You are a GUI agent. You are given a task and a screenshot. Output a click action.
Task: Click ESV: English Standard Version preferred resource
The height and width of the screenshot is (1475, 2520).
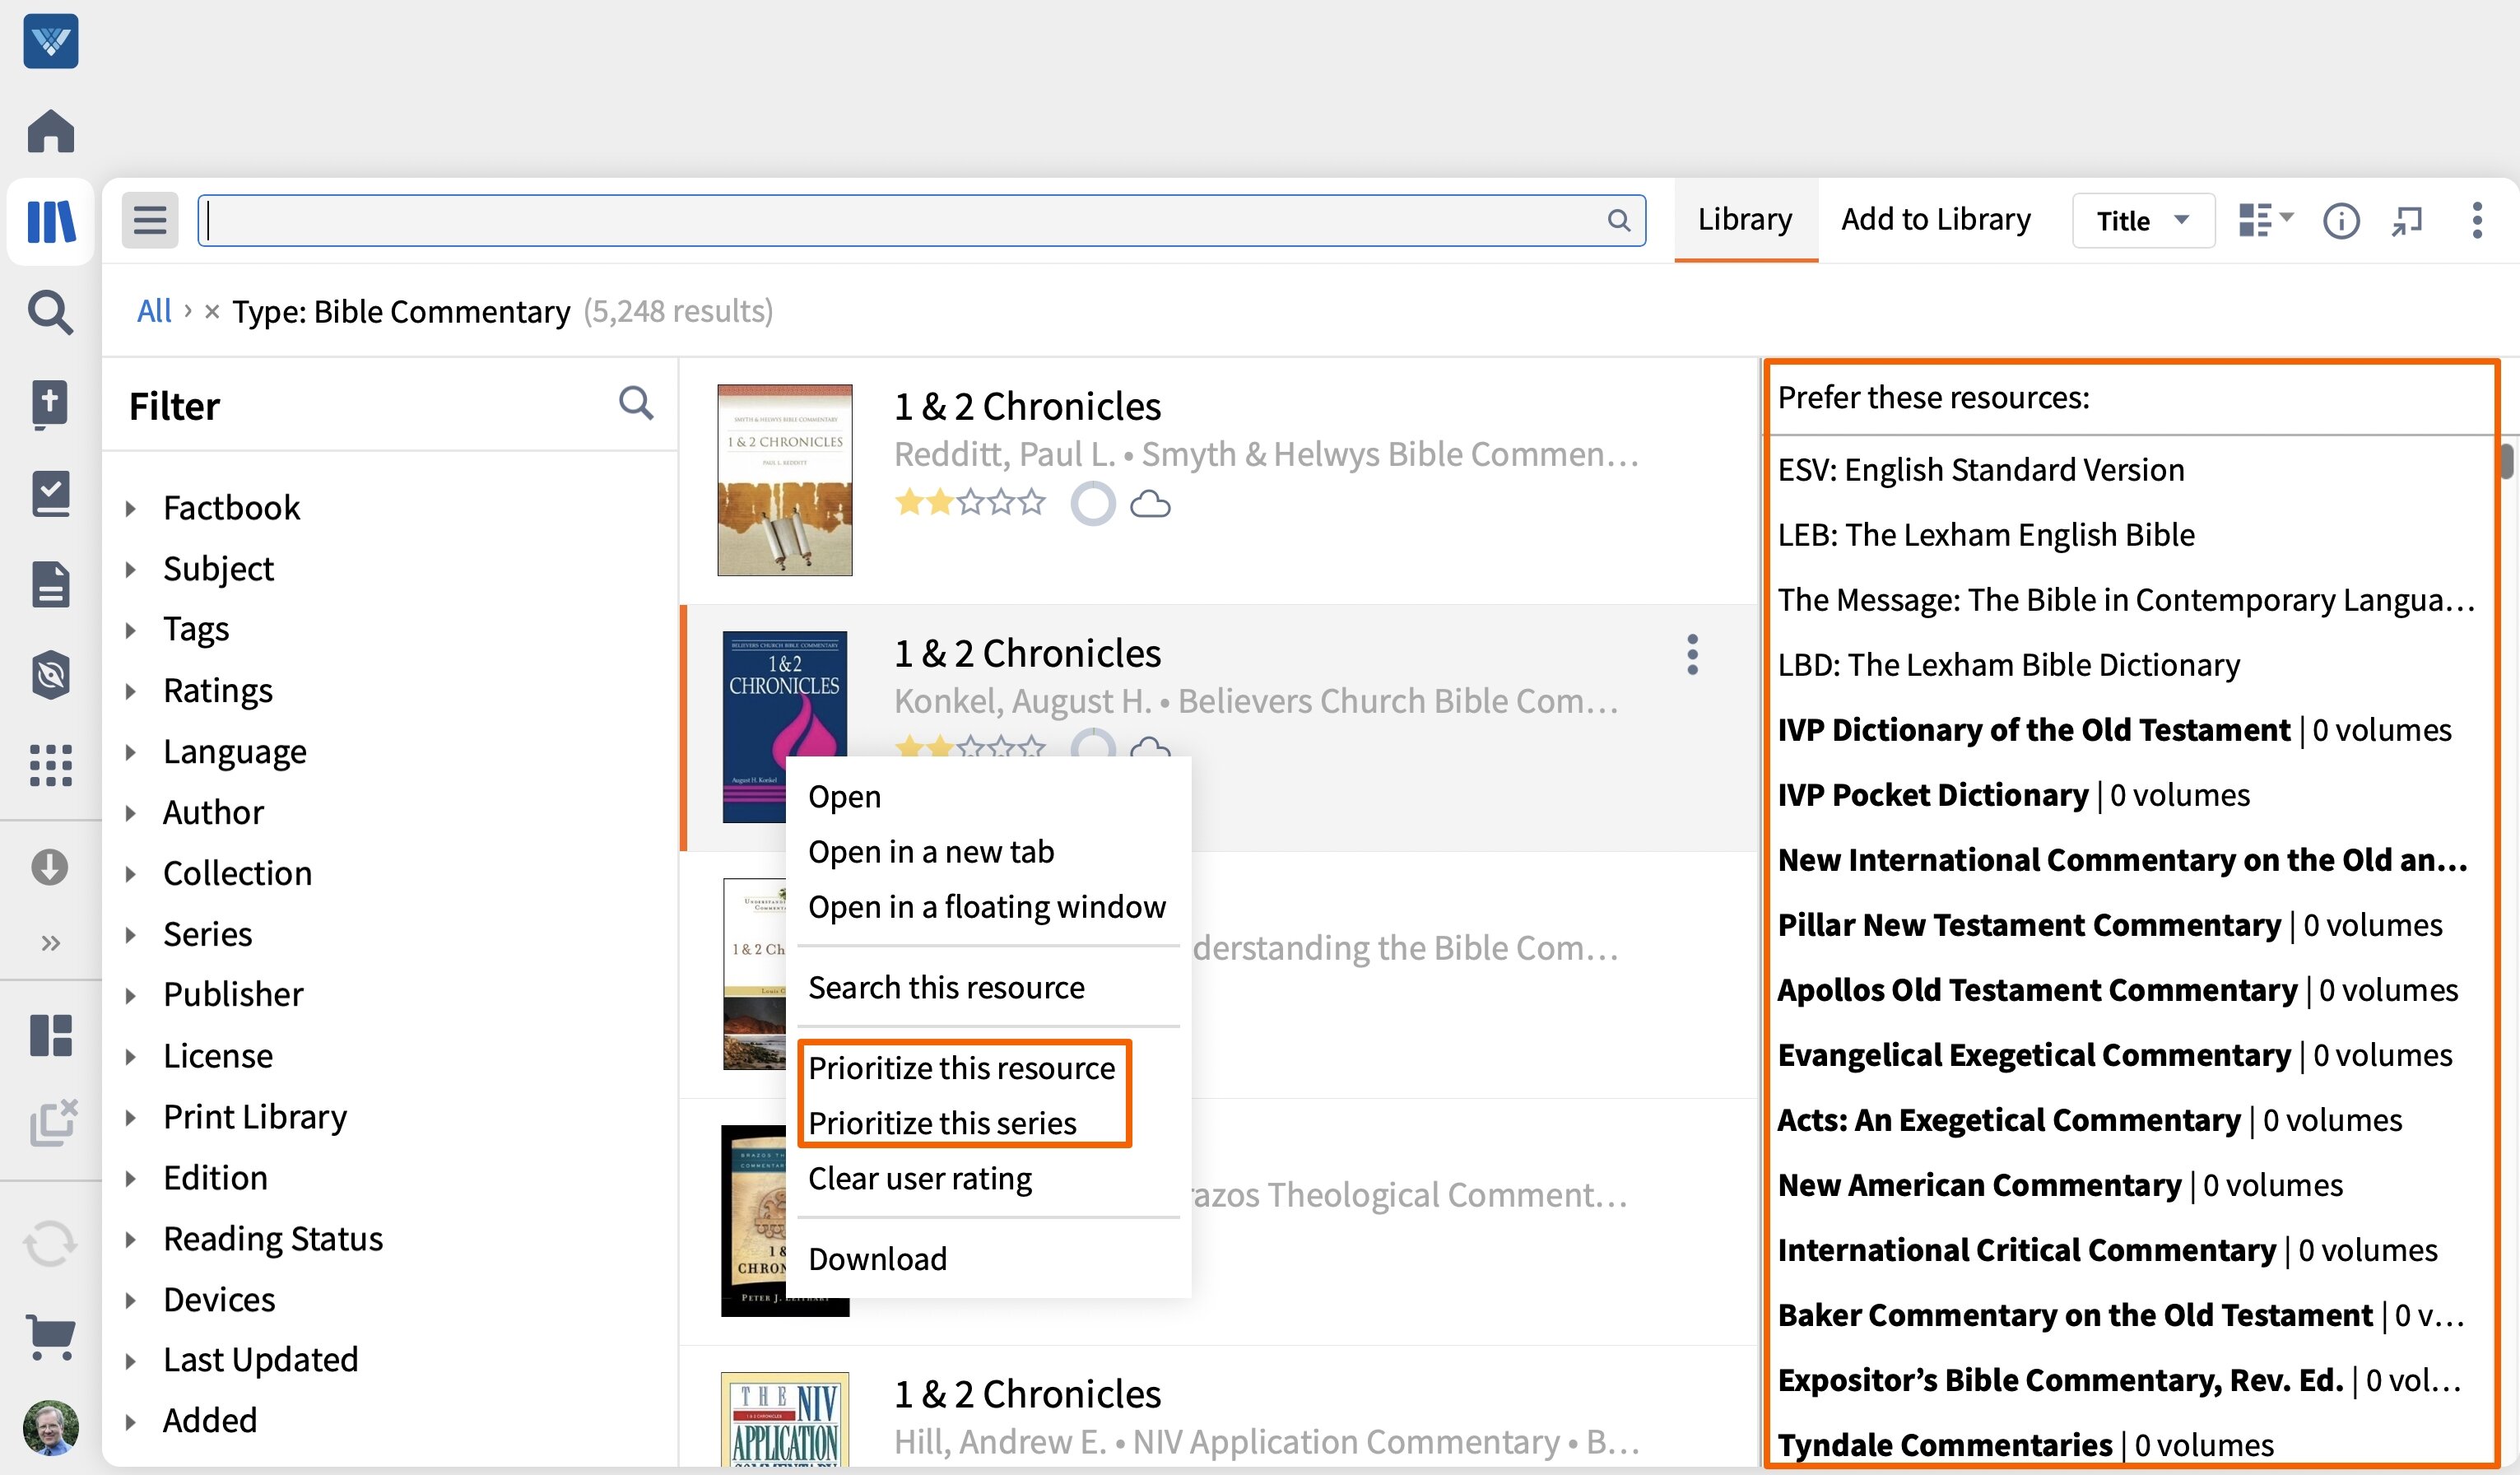(x=1981, y=470)
